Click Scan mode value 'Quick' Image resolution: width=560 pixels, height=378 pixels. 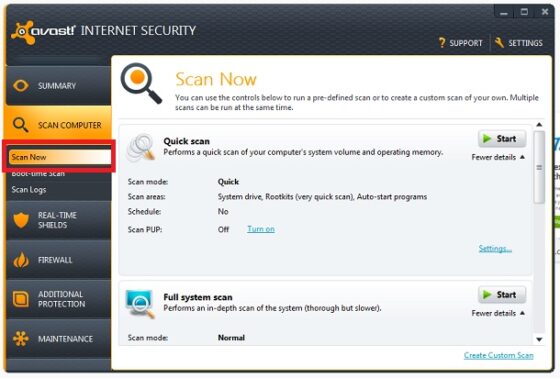click(228, 182)
